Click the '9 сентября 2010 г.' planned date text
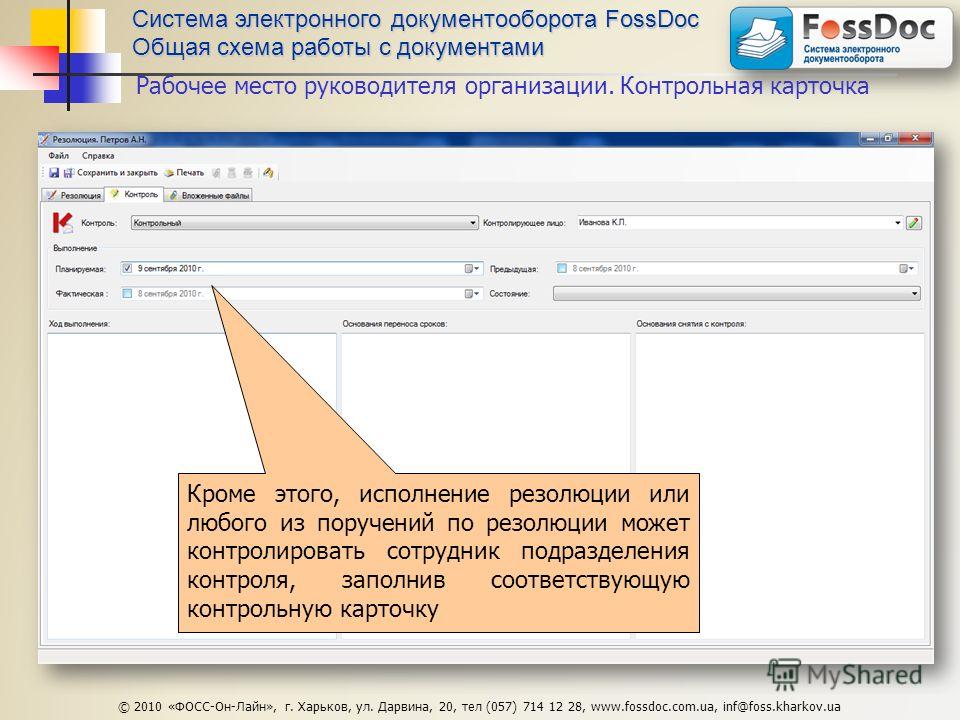Image resolution: width=960 pixels, height=720 pixels. (170, 268)
